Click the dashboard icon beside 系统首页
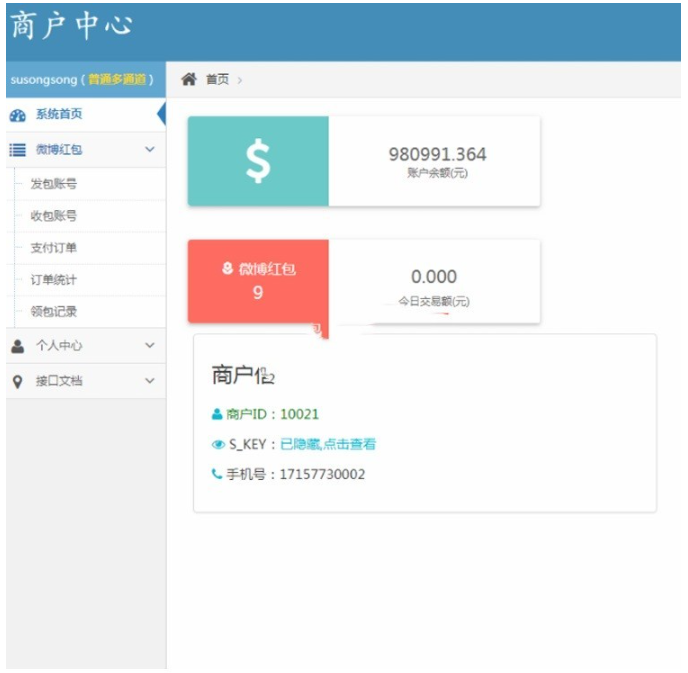The width and height of the screenshot is (688, 673). [x=17, y=115]
